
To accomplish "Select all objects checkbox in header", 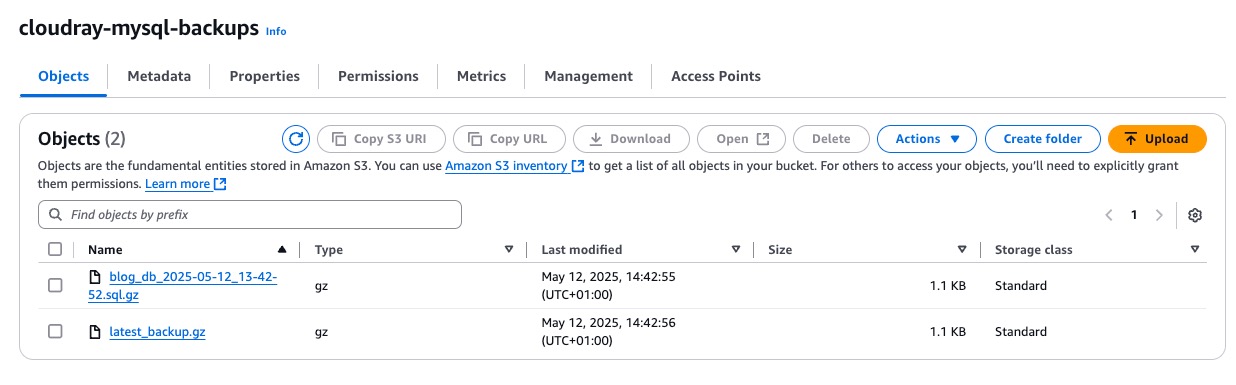I will (55, 250).
